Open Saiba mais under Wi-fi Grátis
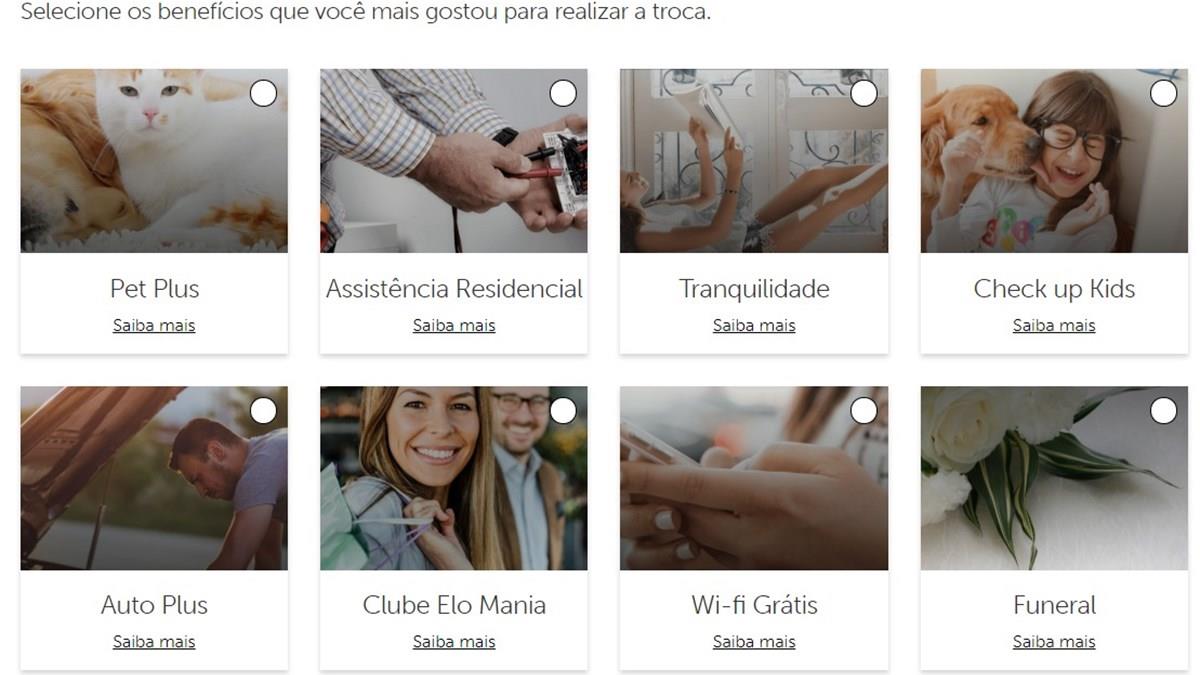The image size is (1200, 675). 754,642
